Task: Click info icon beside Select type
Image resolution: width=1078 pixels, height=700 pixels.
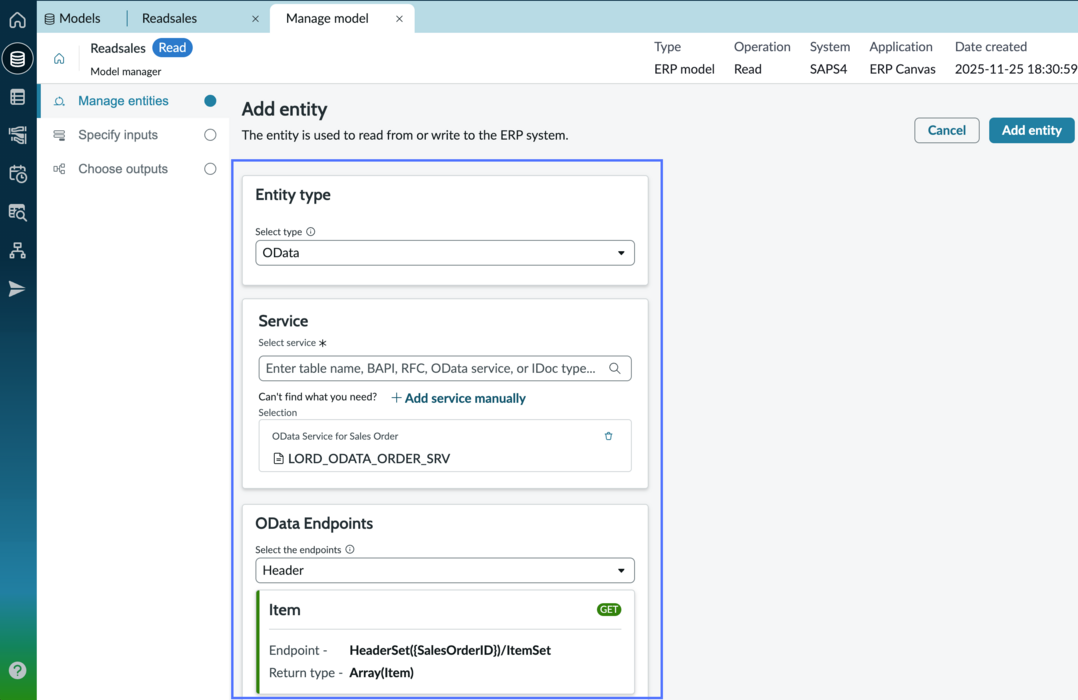Action: pyautogui.click(x=311, y=232)
